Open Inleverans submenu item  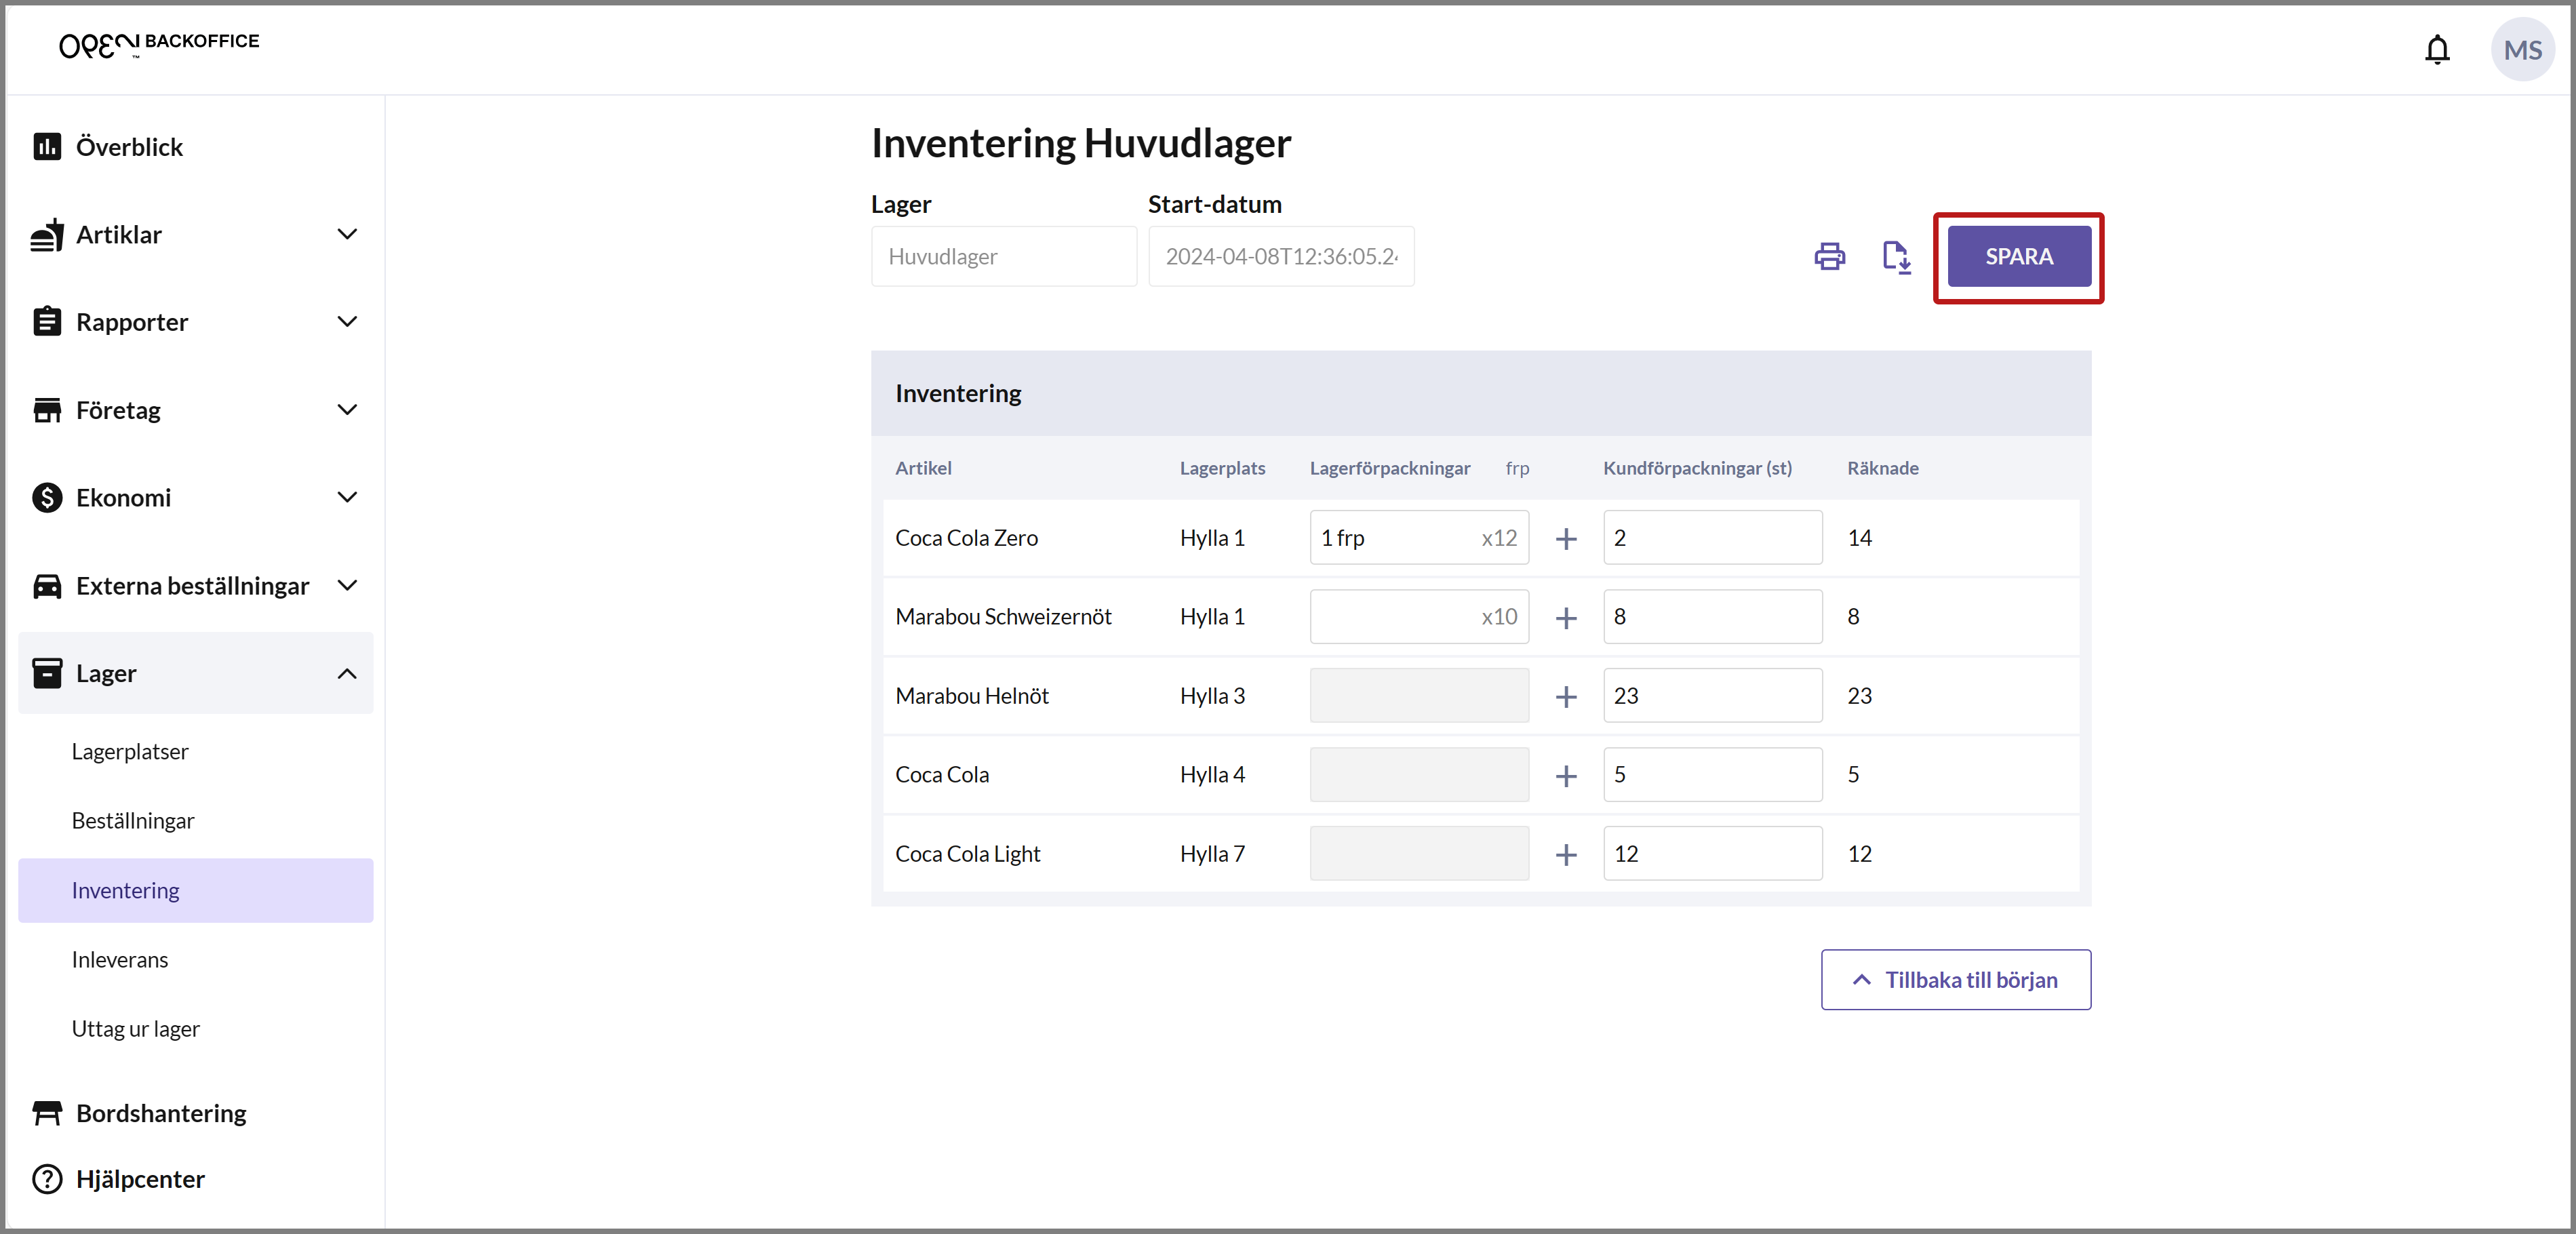(x=120, y=960)
